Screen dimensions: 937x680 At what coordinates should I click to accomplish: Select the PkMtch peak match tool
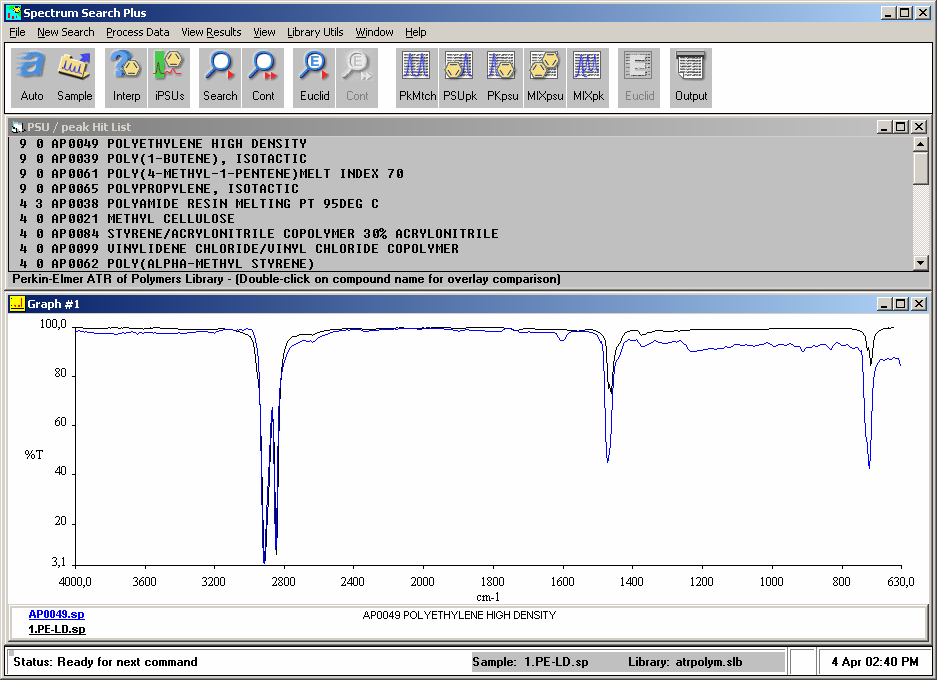417,78
